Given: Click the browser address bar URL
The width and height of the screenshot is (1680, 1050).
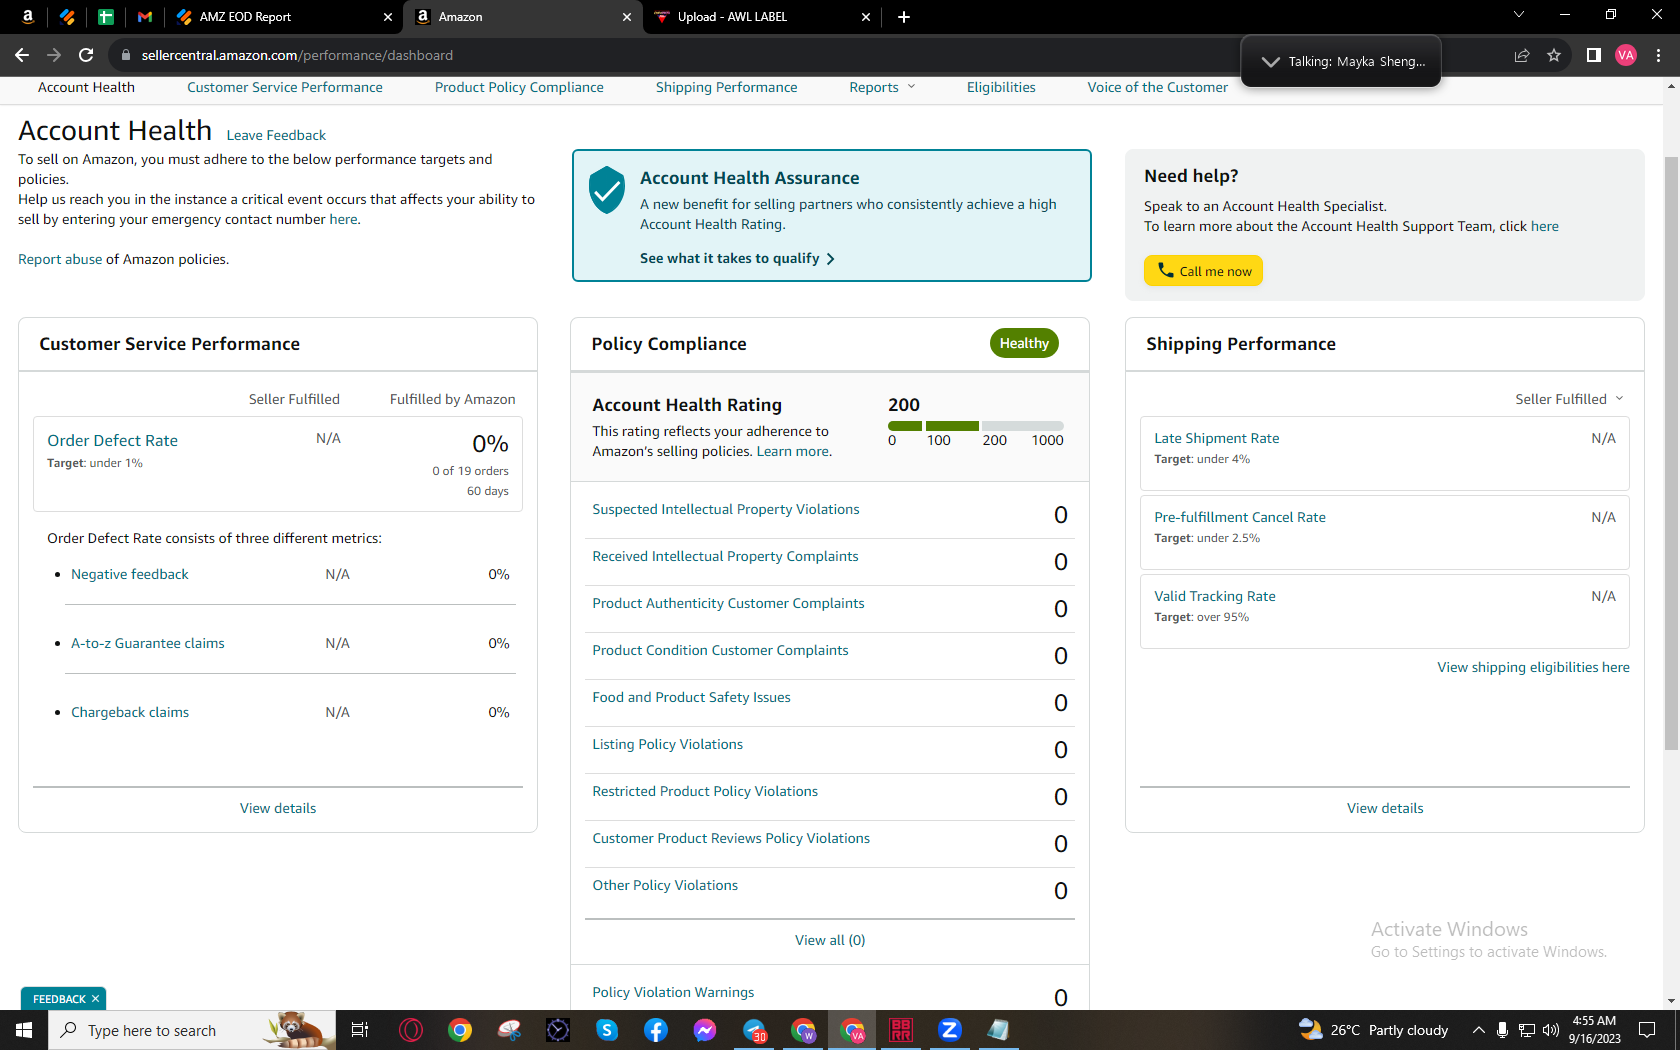Looking at the screenshot, I should [297, 55].
